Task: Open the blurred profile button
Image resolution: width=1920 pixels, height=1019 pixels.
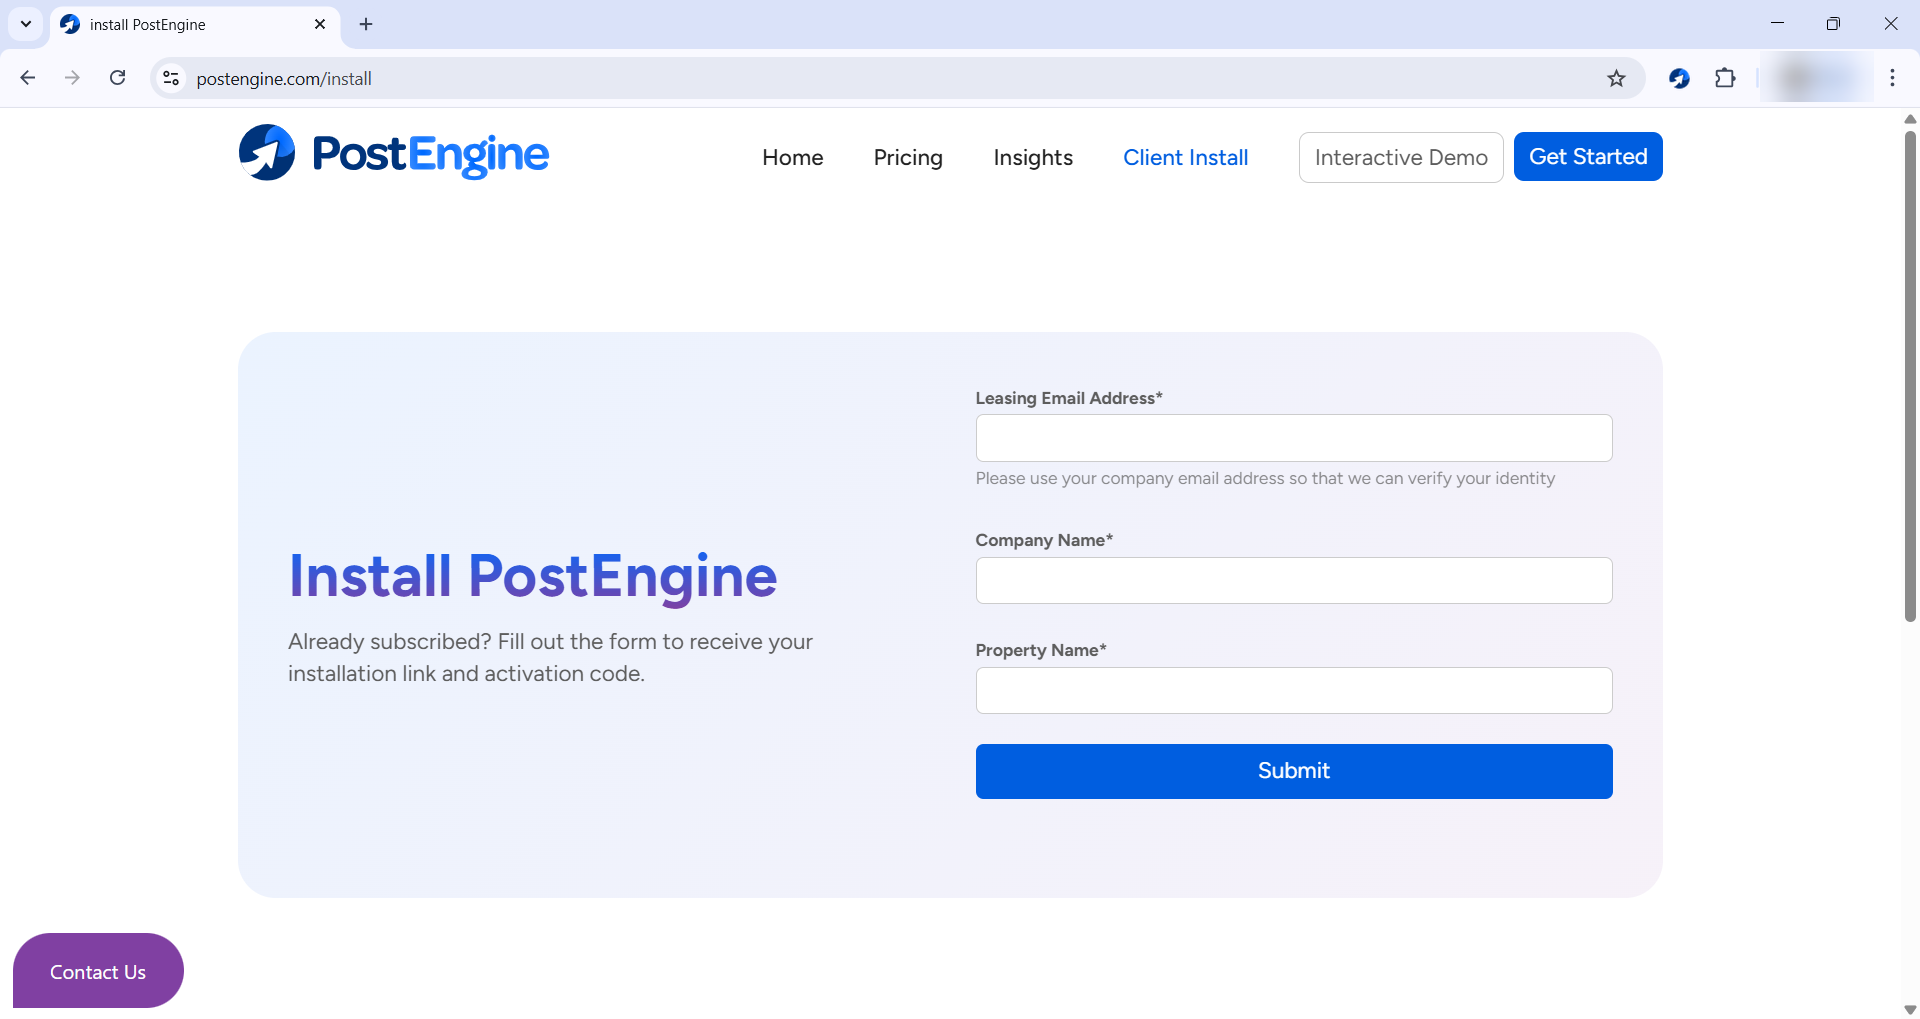Action: coord(1816,78)
